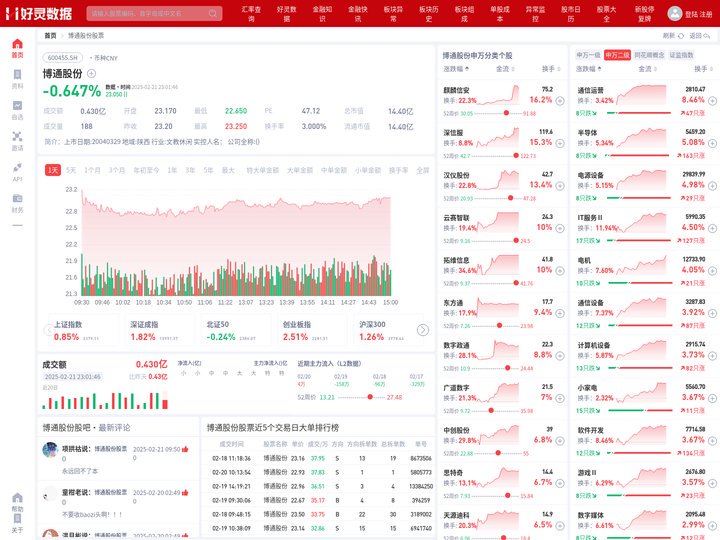Add 半导体 sector via its plus icon
This screenshot has height=540, width=720.
pyautogui.click(x=712, y=143)
